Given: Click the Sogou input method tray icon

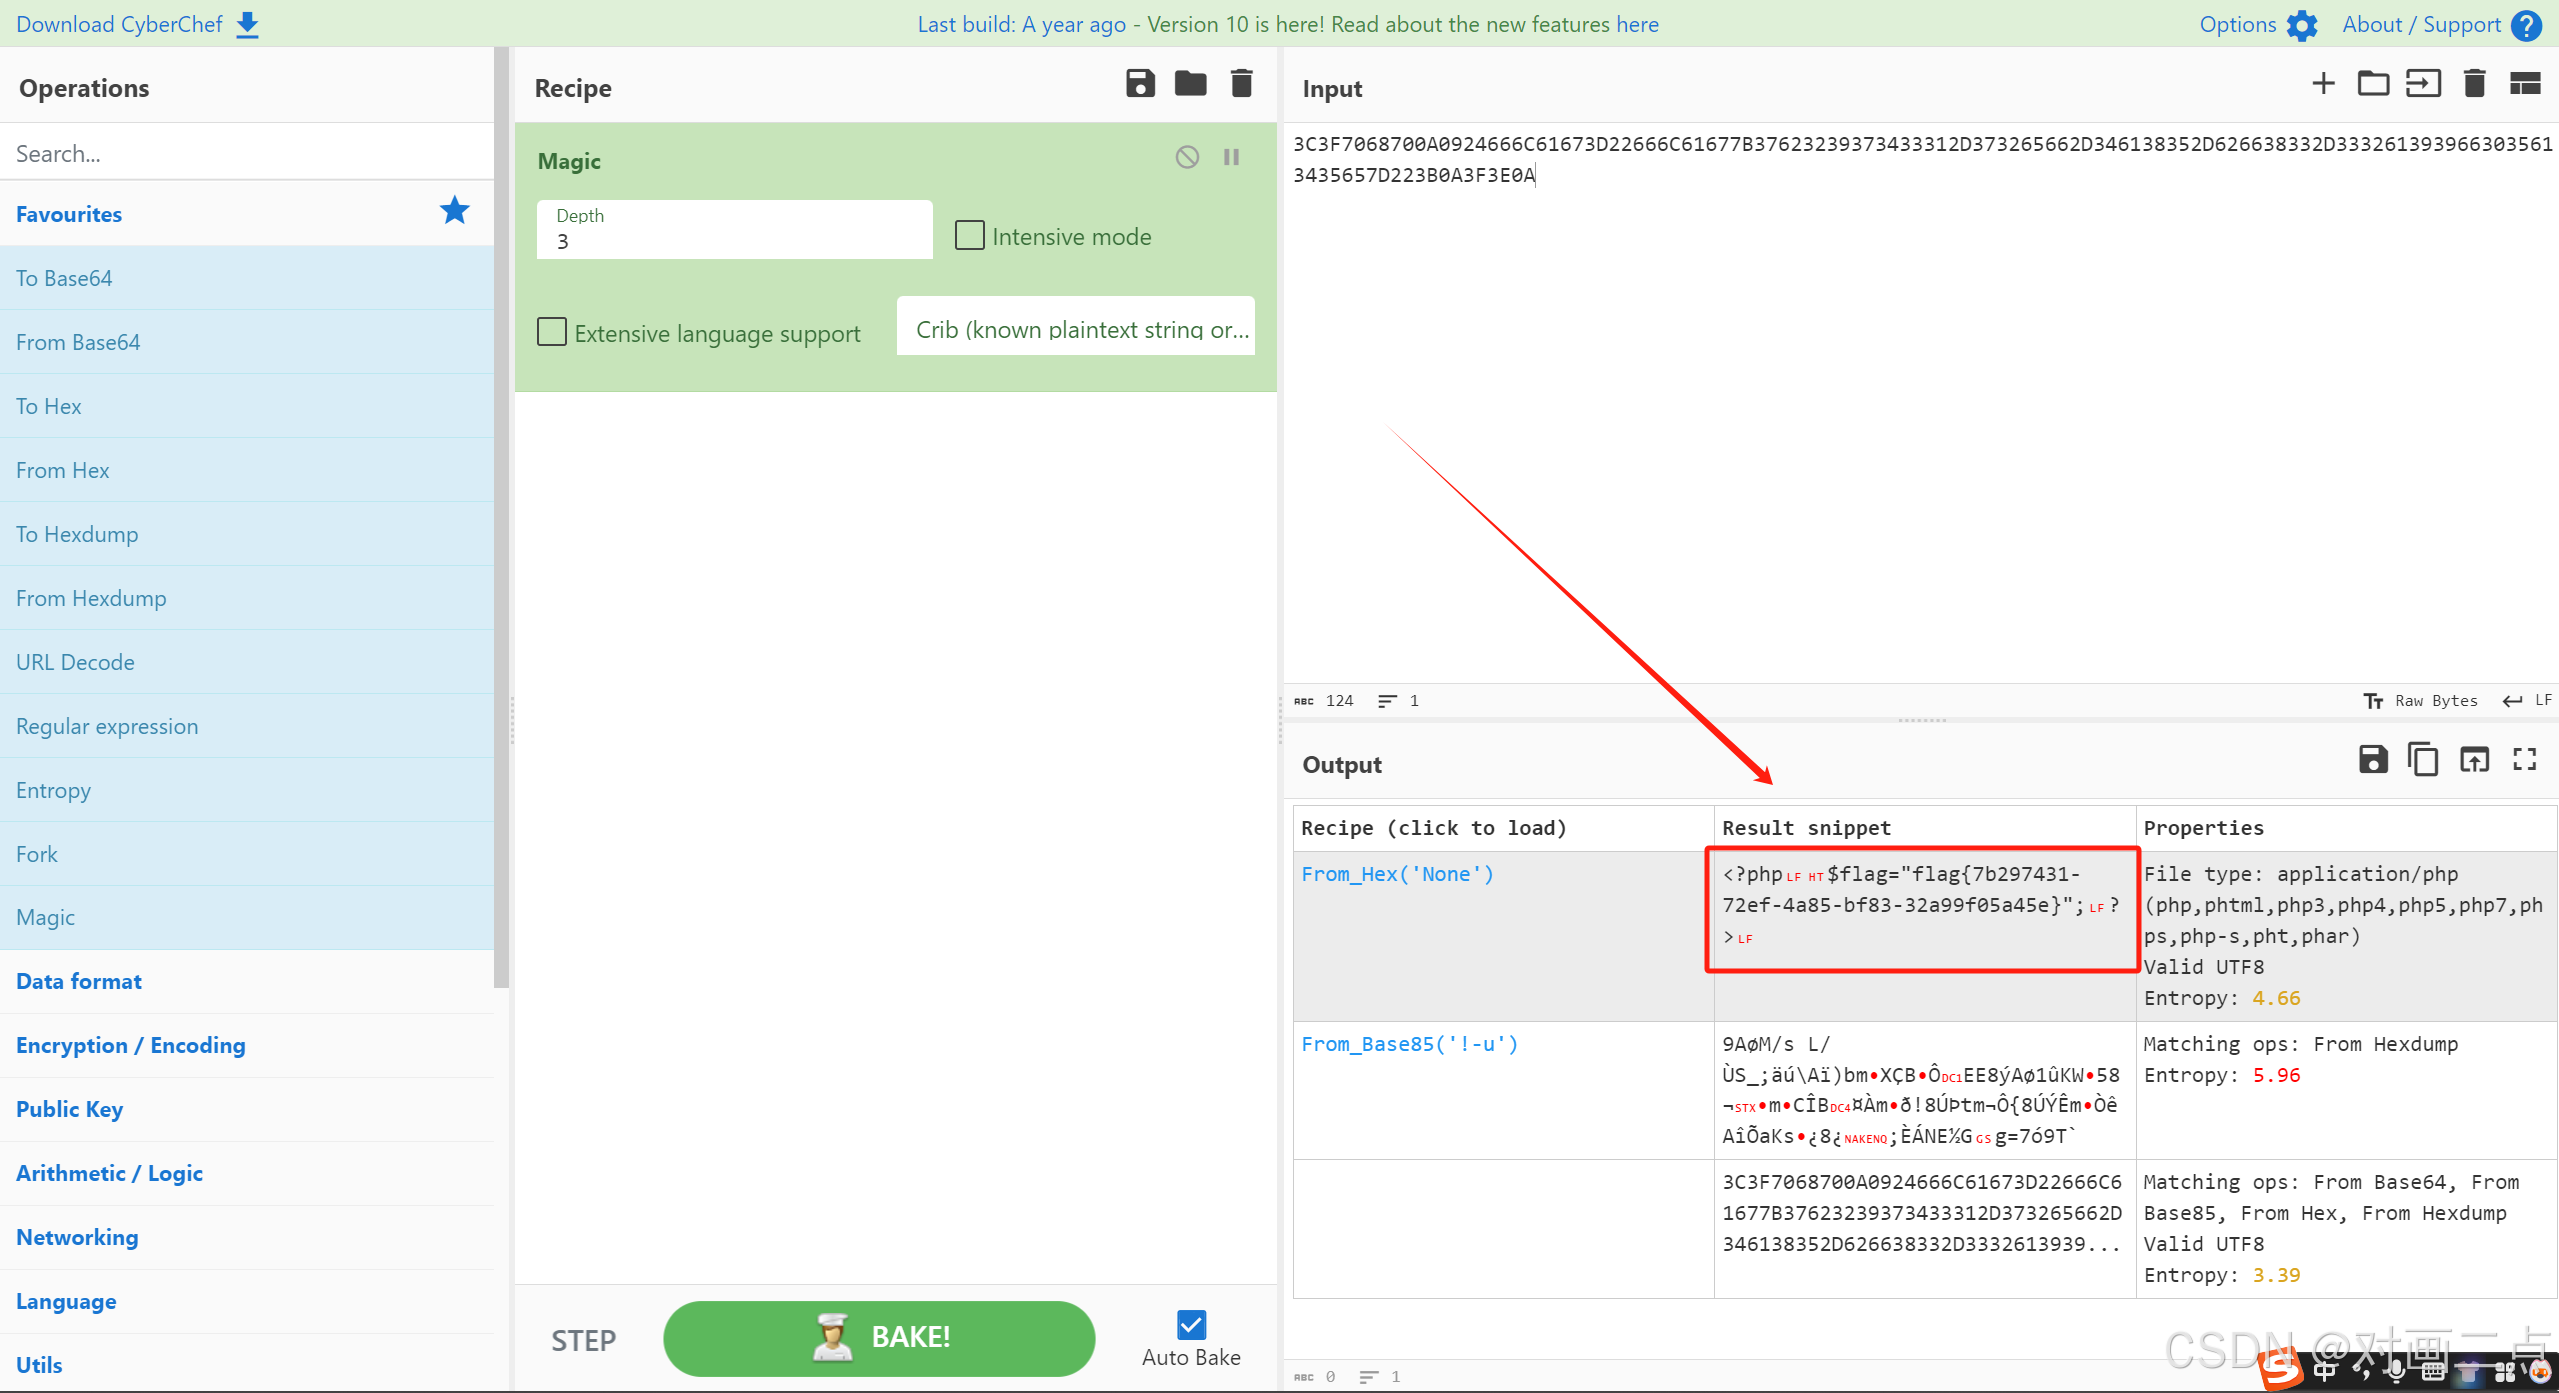Looking at the screenshot, I should 2283,1369.
